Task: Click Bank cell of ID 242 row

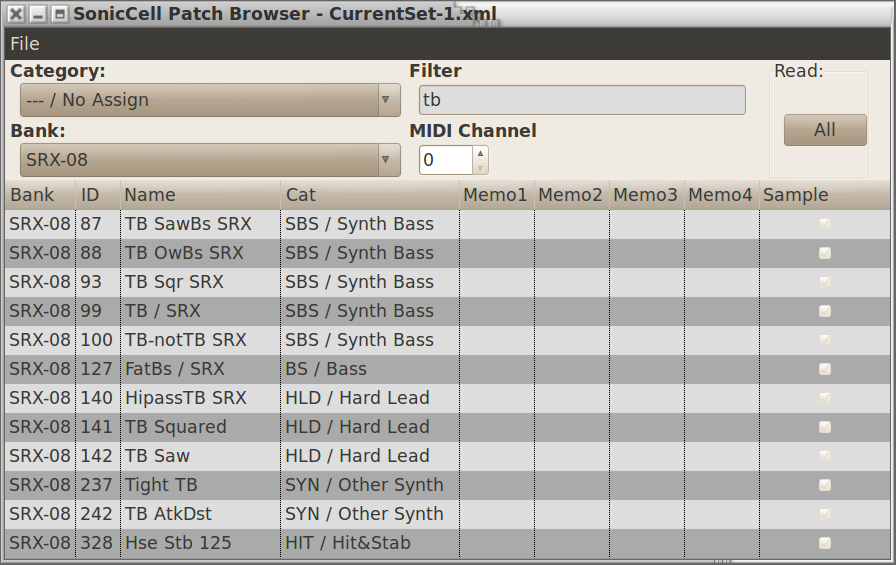Action: click(40, 514)
